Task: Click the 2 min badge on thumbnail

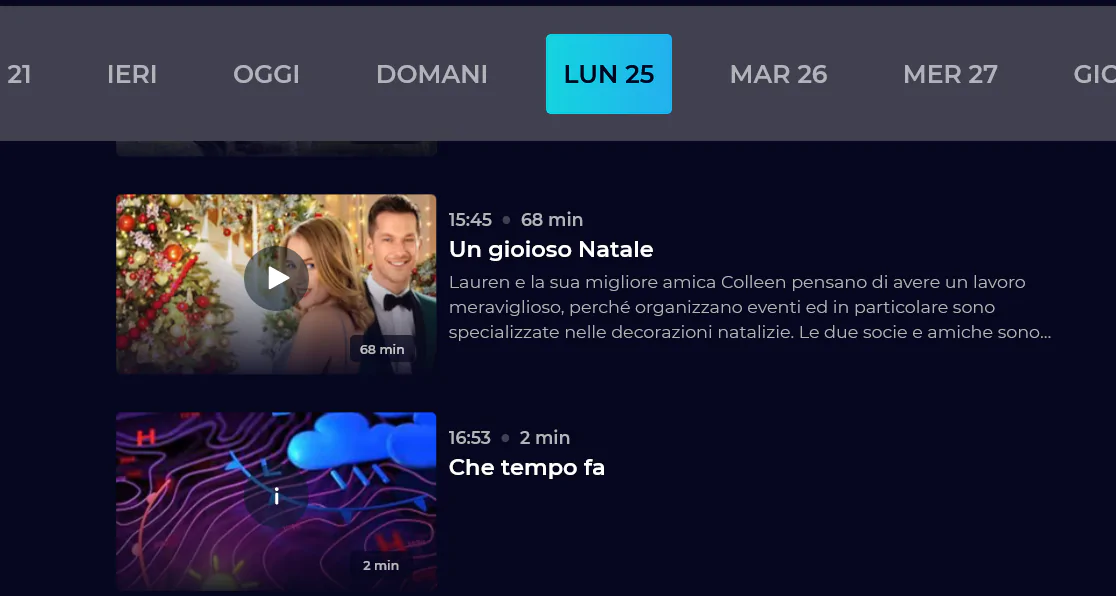Action: (381, 565)
